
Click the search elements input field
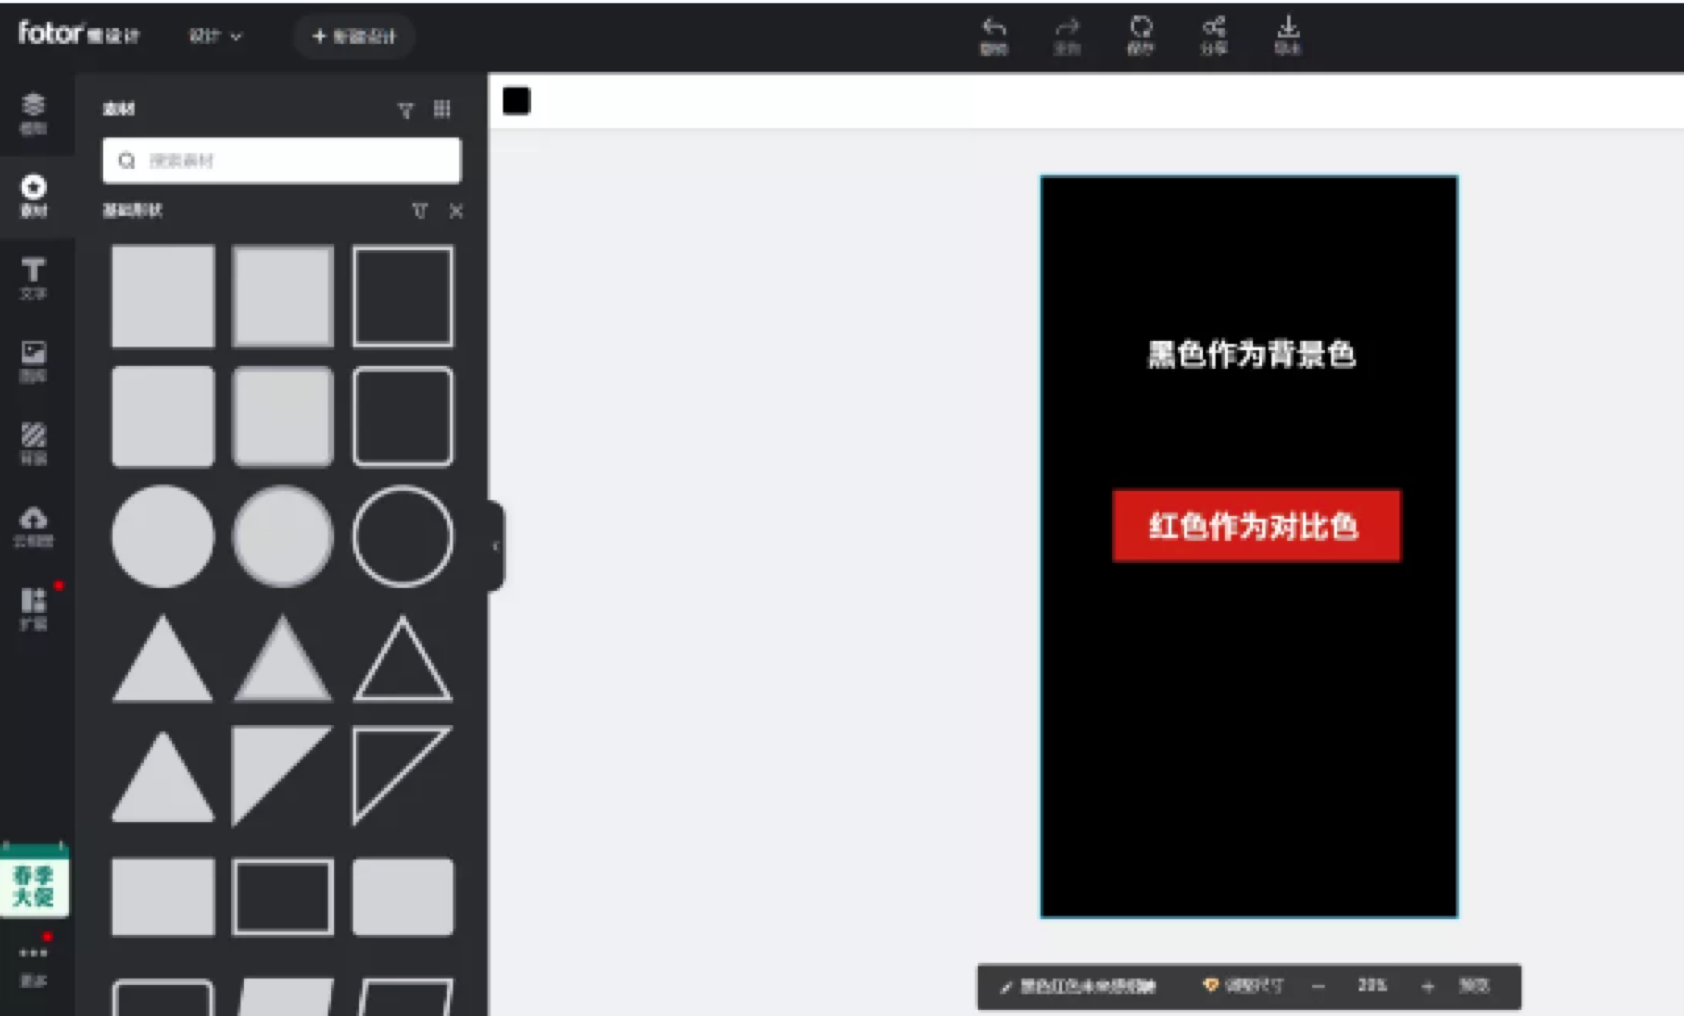coord(282,160)
